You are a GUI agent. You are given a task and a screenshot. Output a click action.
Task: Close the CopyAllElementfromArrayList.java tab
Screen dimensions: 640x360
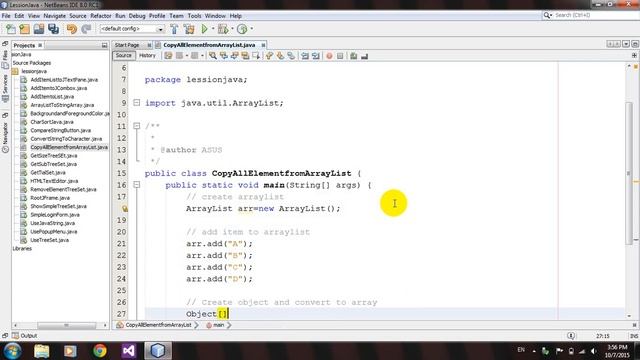tap(263, 45)
